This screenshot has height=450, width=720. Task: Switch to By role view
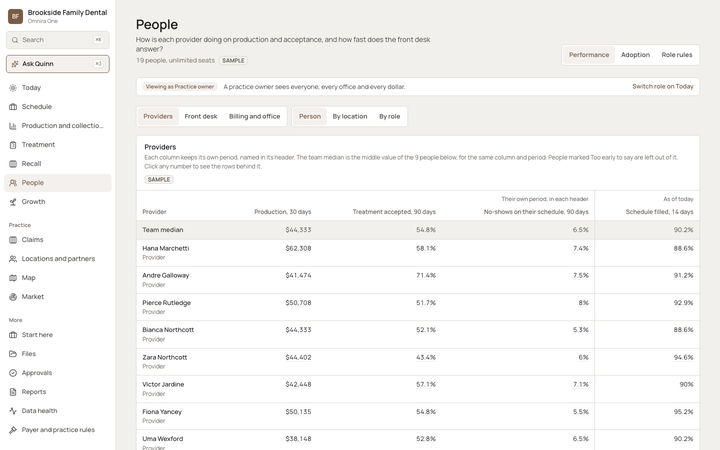pos(389,116)
